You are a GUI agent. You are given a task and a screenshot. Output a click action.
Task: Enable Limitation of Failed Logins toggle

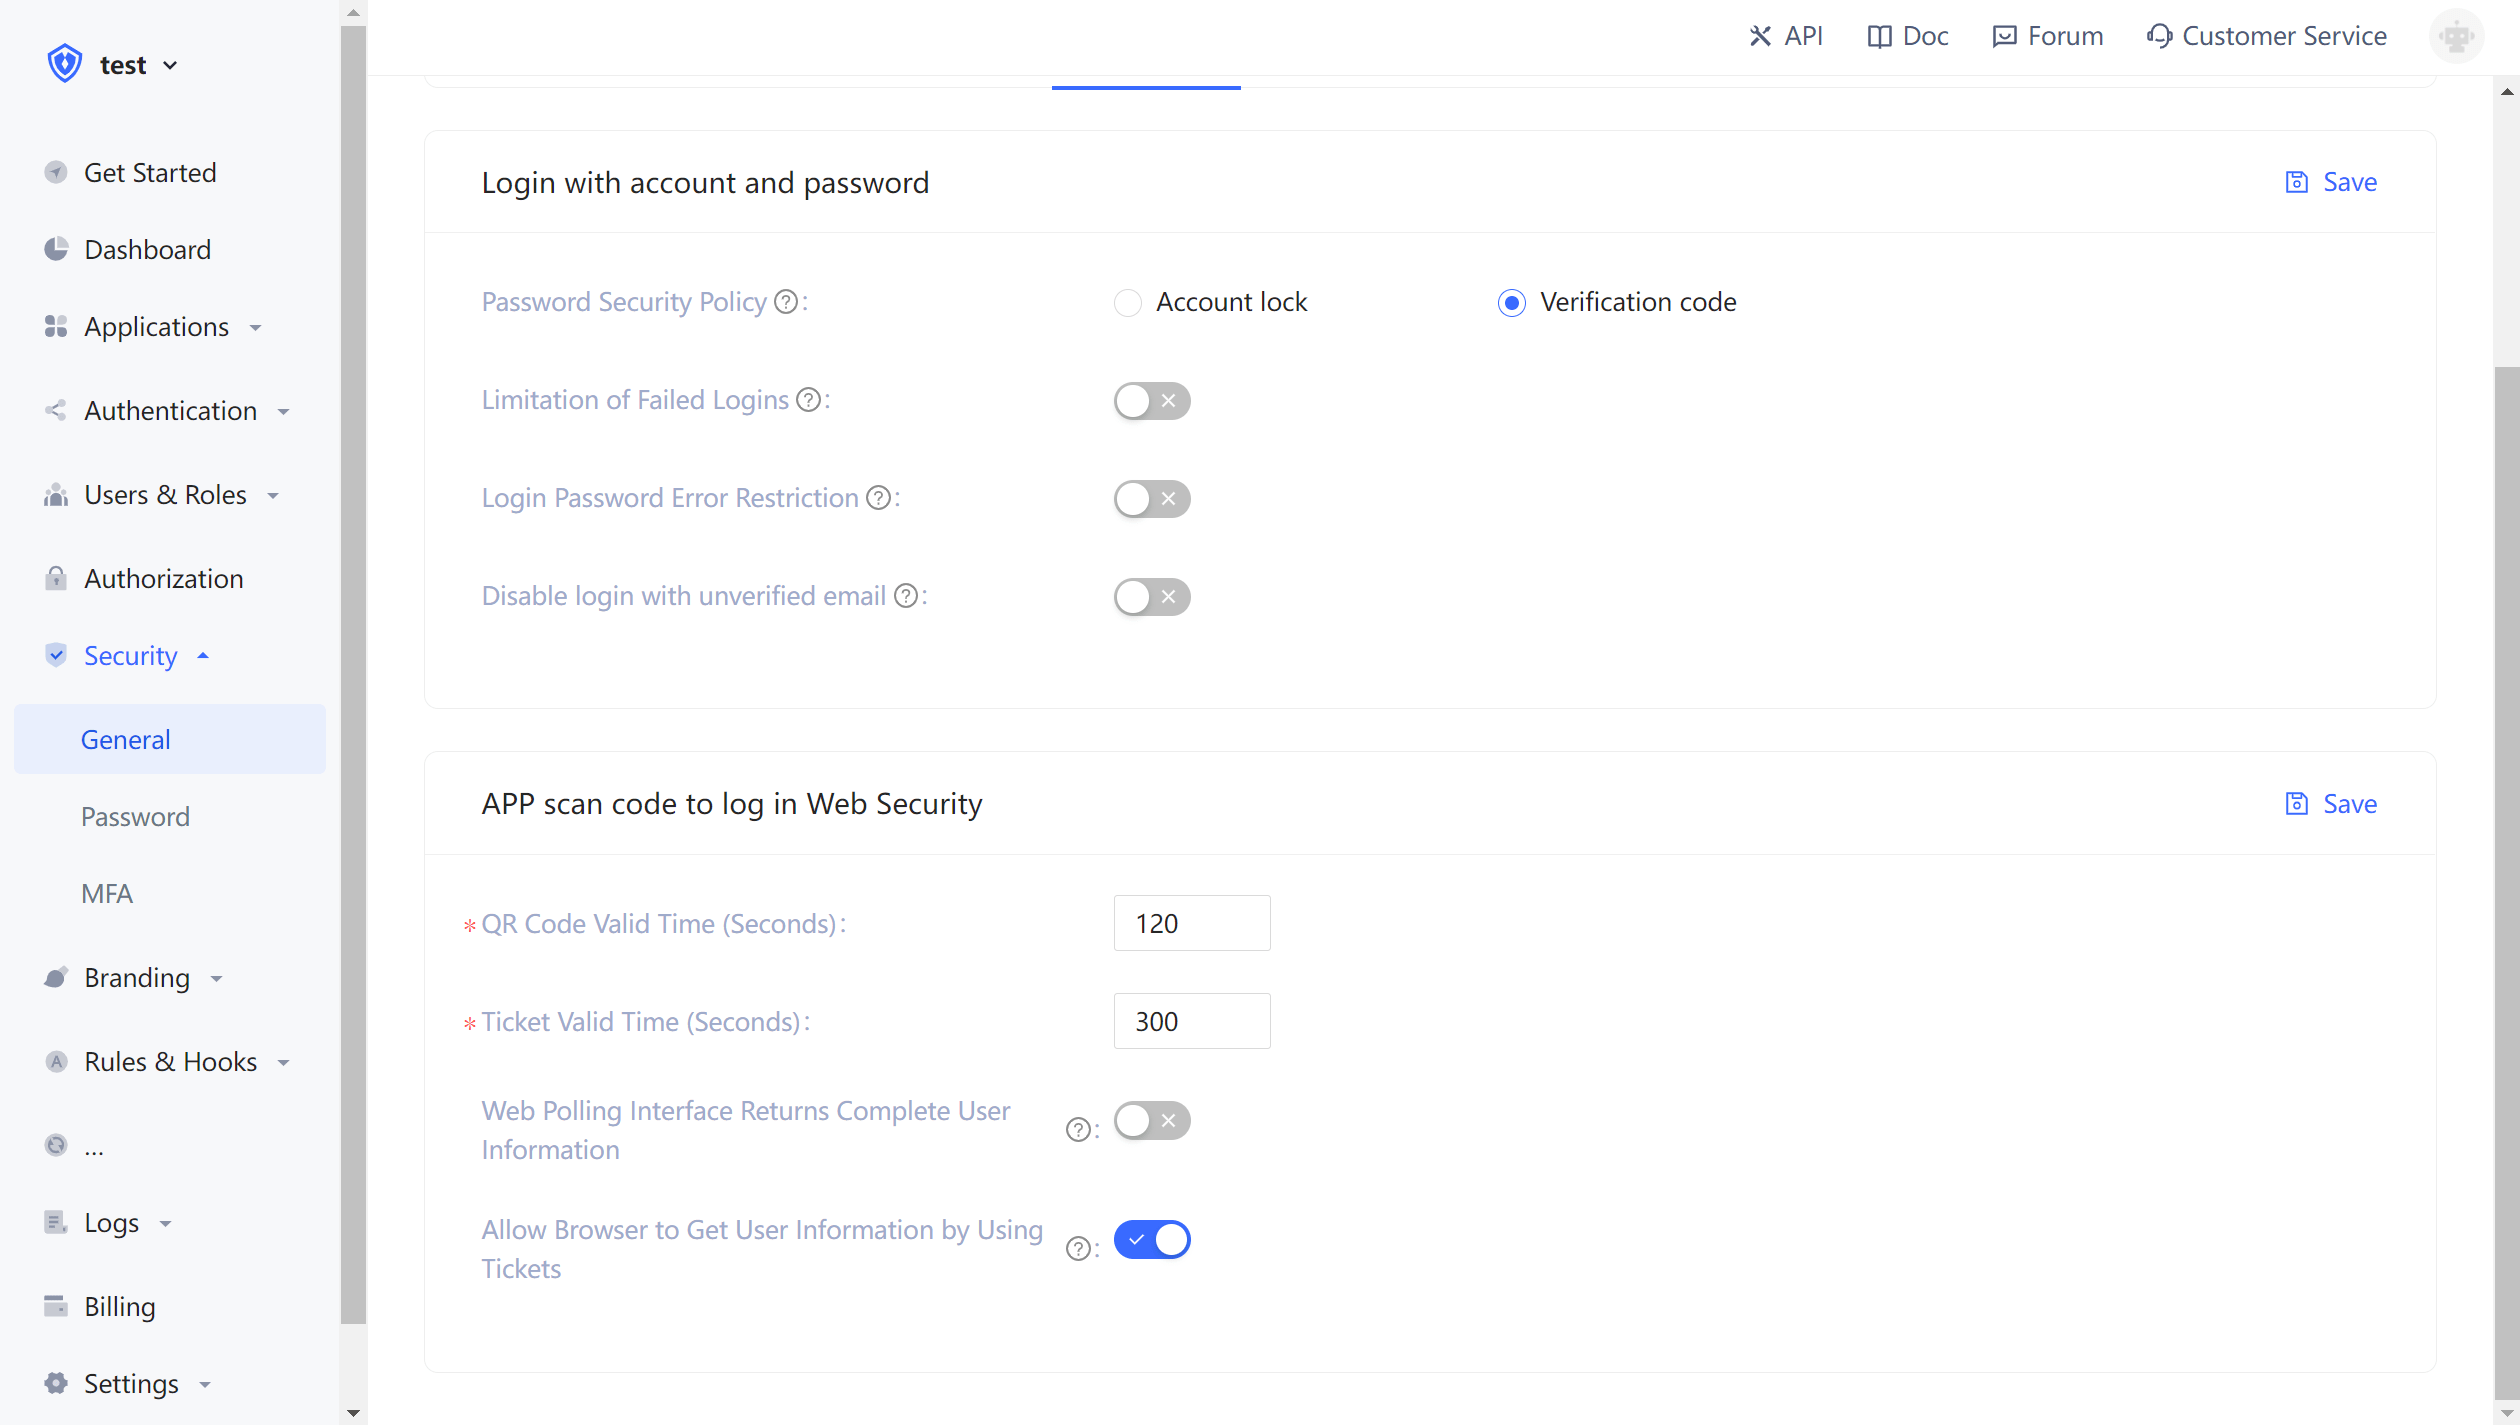1151,401
